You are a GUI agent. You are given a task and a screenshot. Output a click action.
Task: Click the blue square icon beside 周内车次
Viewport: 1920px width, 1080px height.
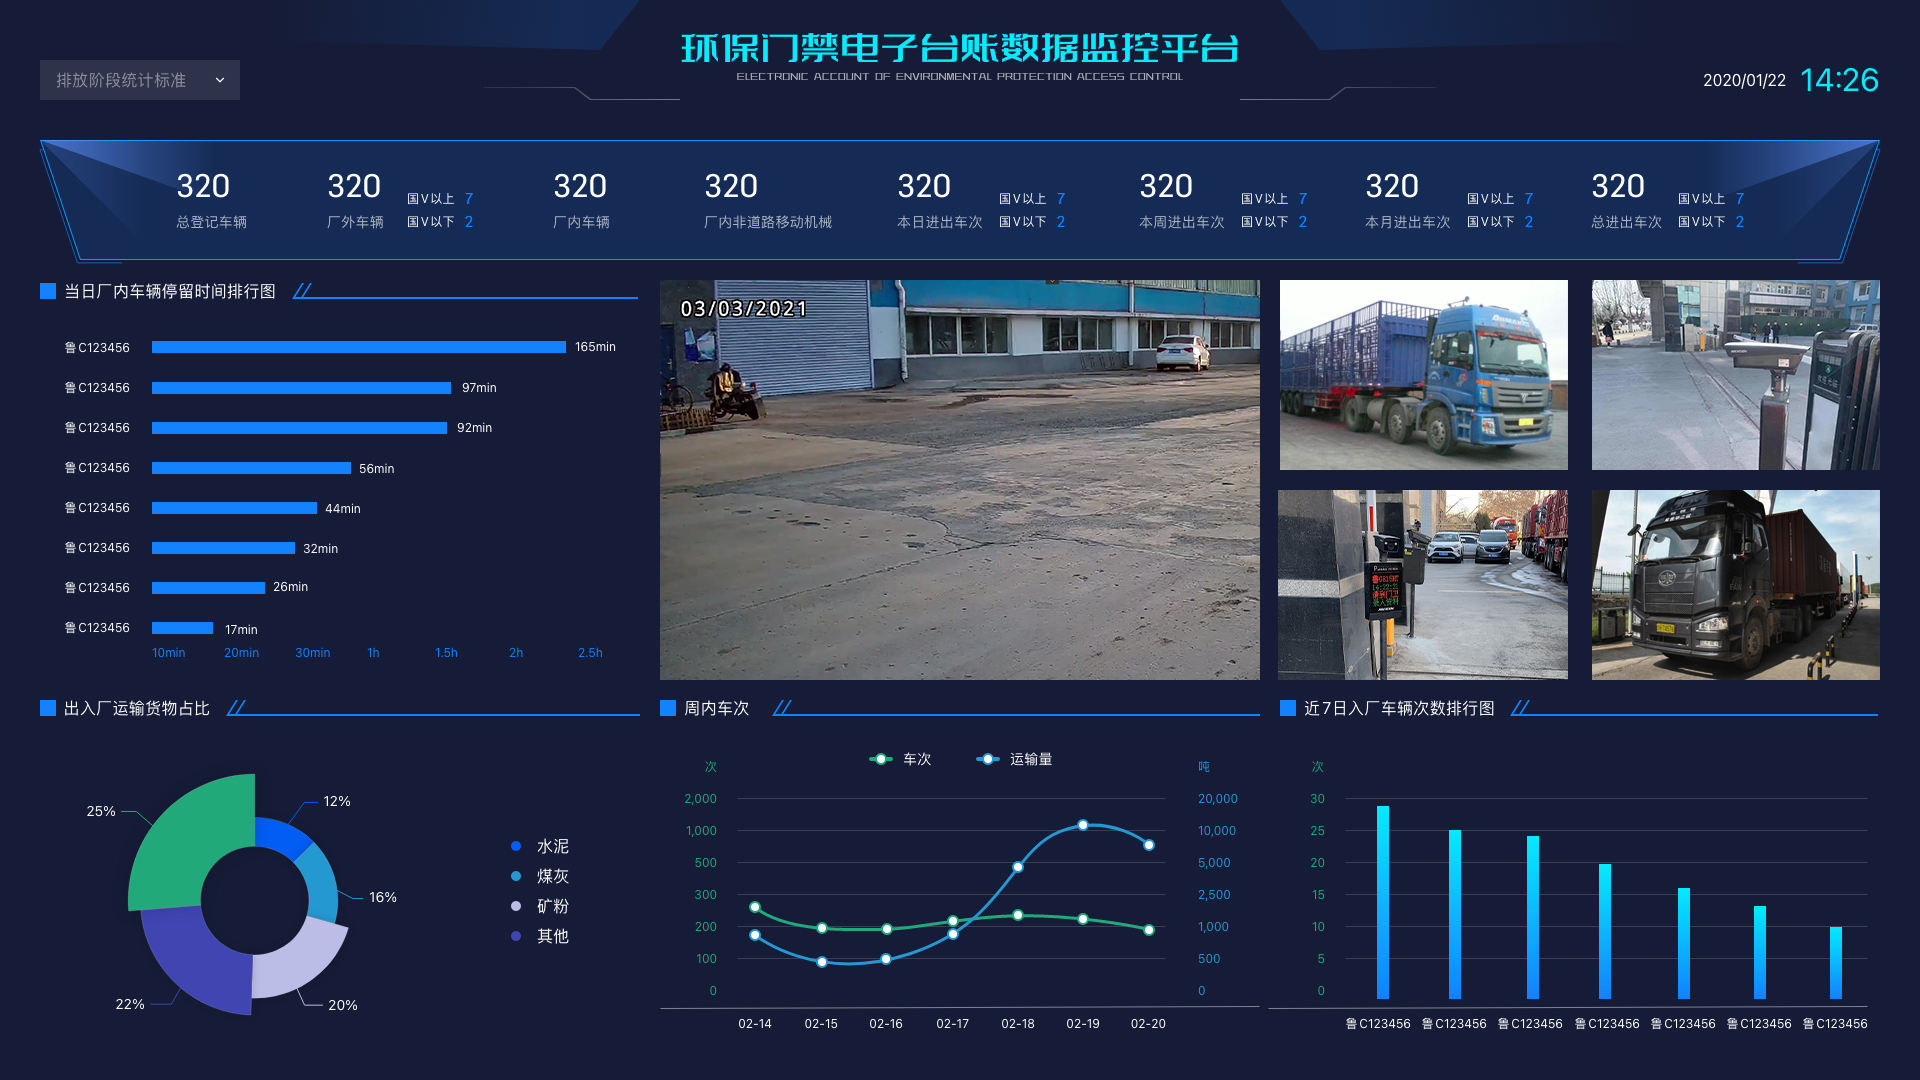(x=667, y=707)
